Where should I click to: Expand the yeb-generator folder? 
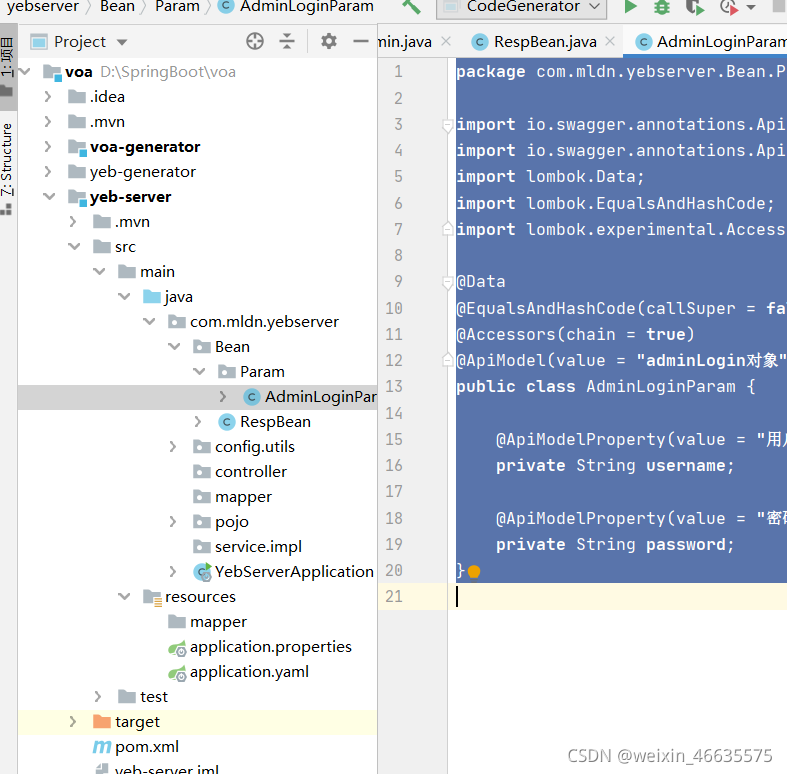point(48,172)
